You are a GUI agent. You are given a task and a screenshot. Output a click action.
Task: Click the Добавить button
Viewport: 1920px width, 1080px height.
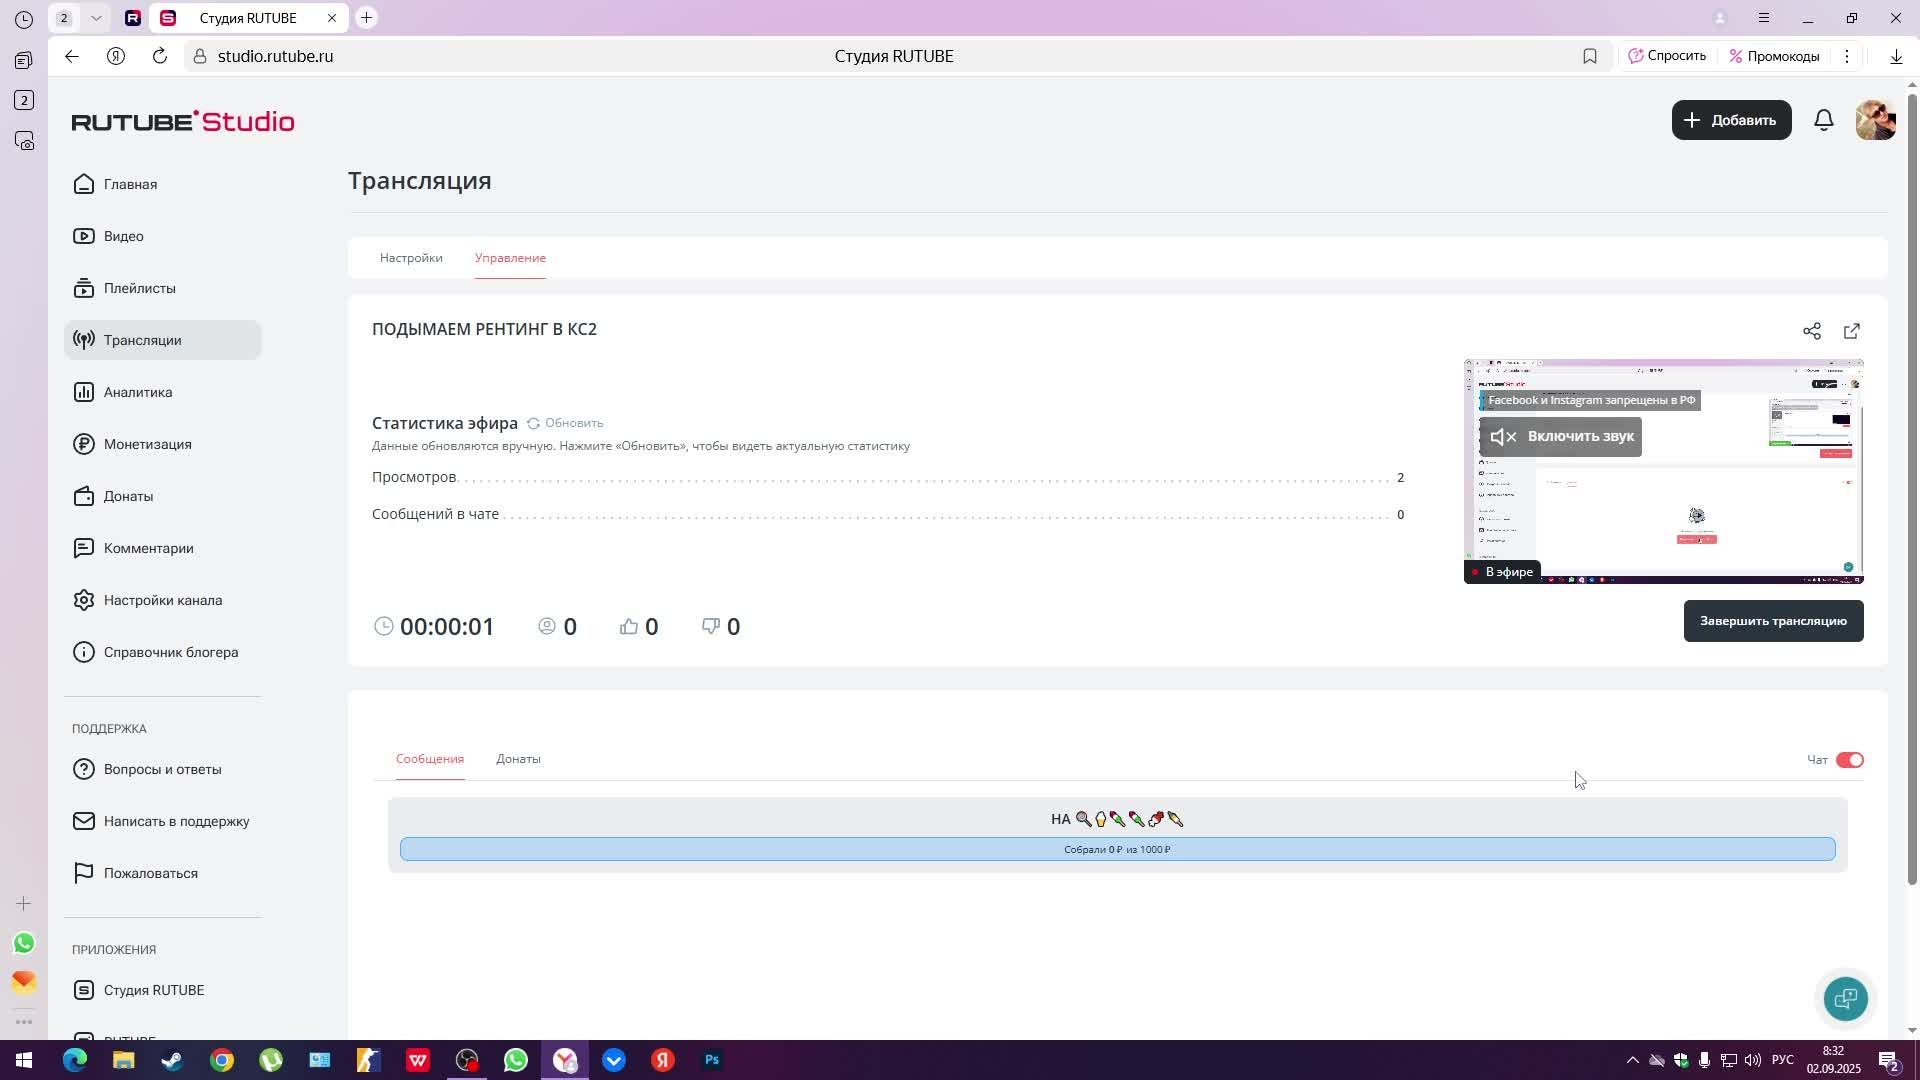point(1731,120)
